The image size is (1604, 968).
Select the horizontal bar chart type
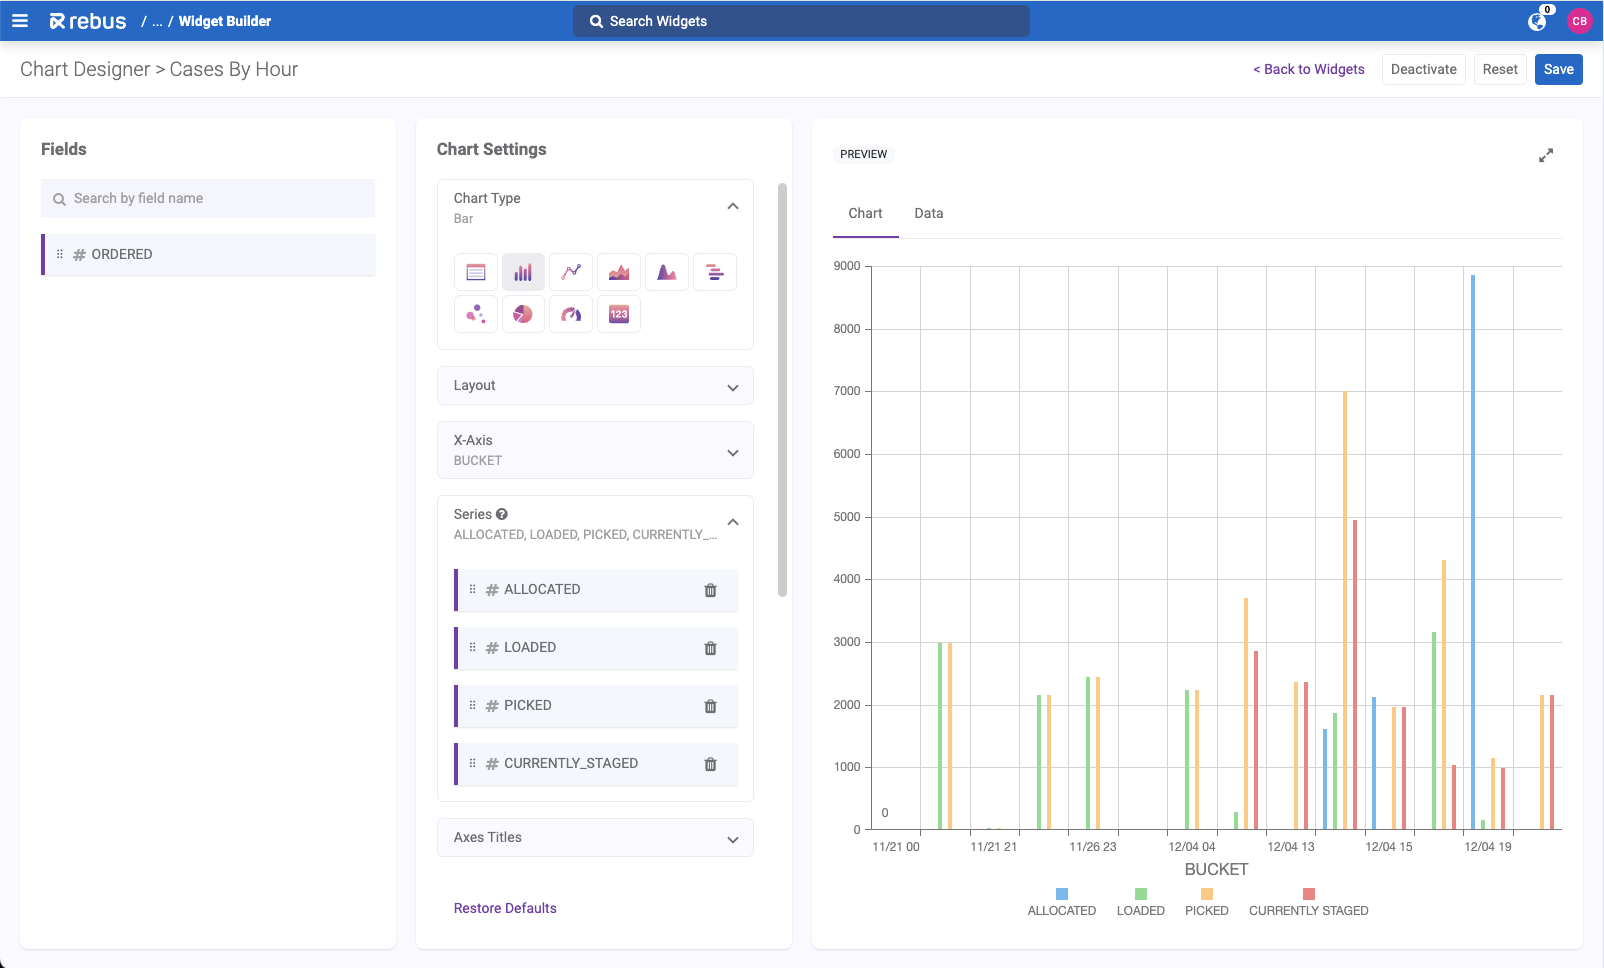coord(715,272)
